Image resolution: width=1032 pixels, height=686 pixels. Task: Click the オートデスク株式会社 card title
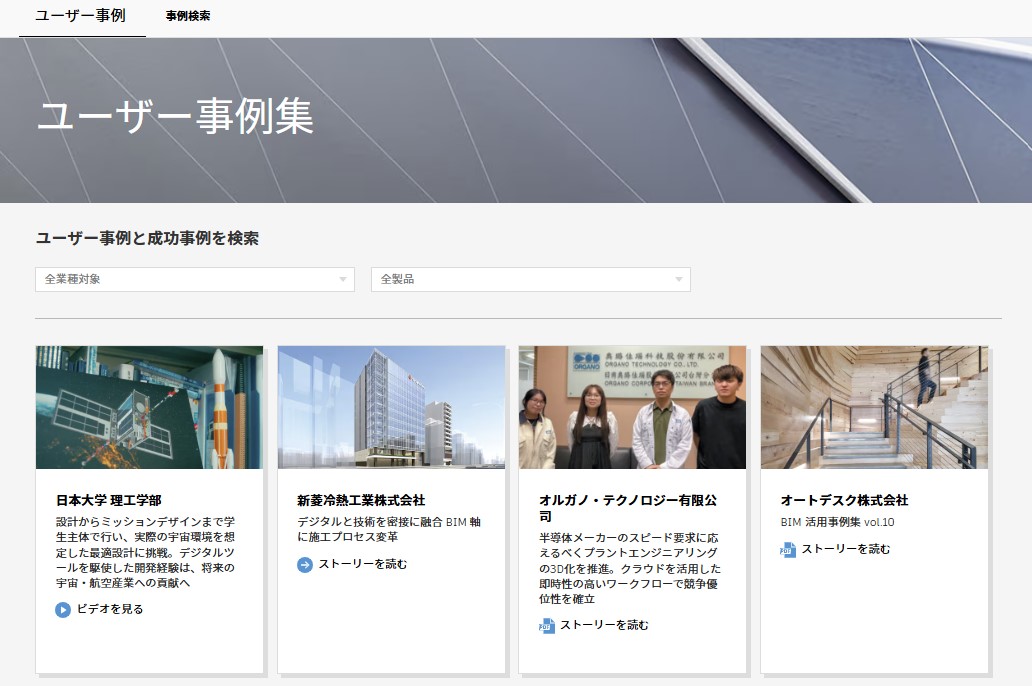(x=844, y=500)
